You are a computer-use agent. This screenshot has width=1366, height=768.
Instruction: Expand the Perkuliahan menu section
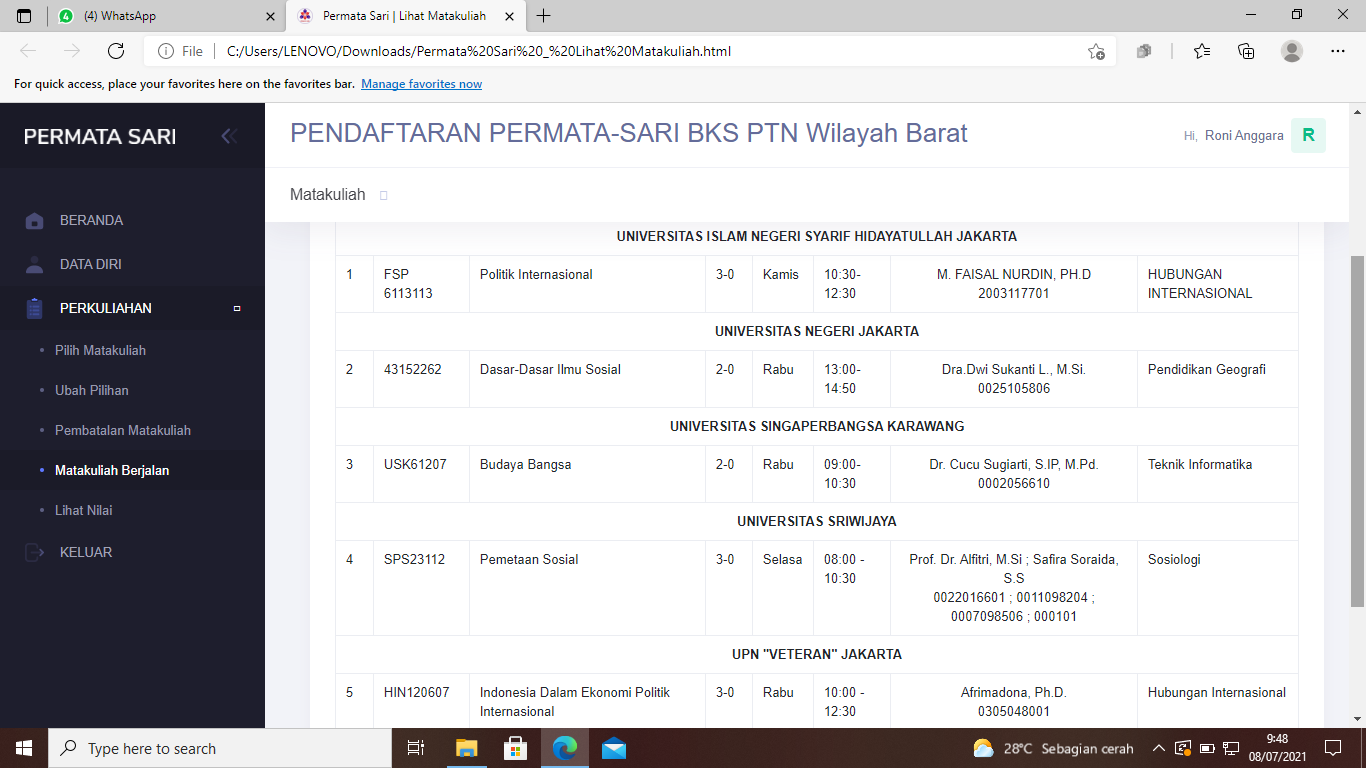[x=106, y=308]
